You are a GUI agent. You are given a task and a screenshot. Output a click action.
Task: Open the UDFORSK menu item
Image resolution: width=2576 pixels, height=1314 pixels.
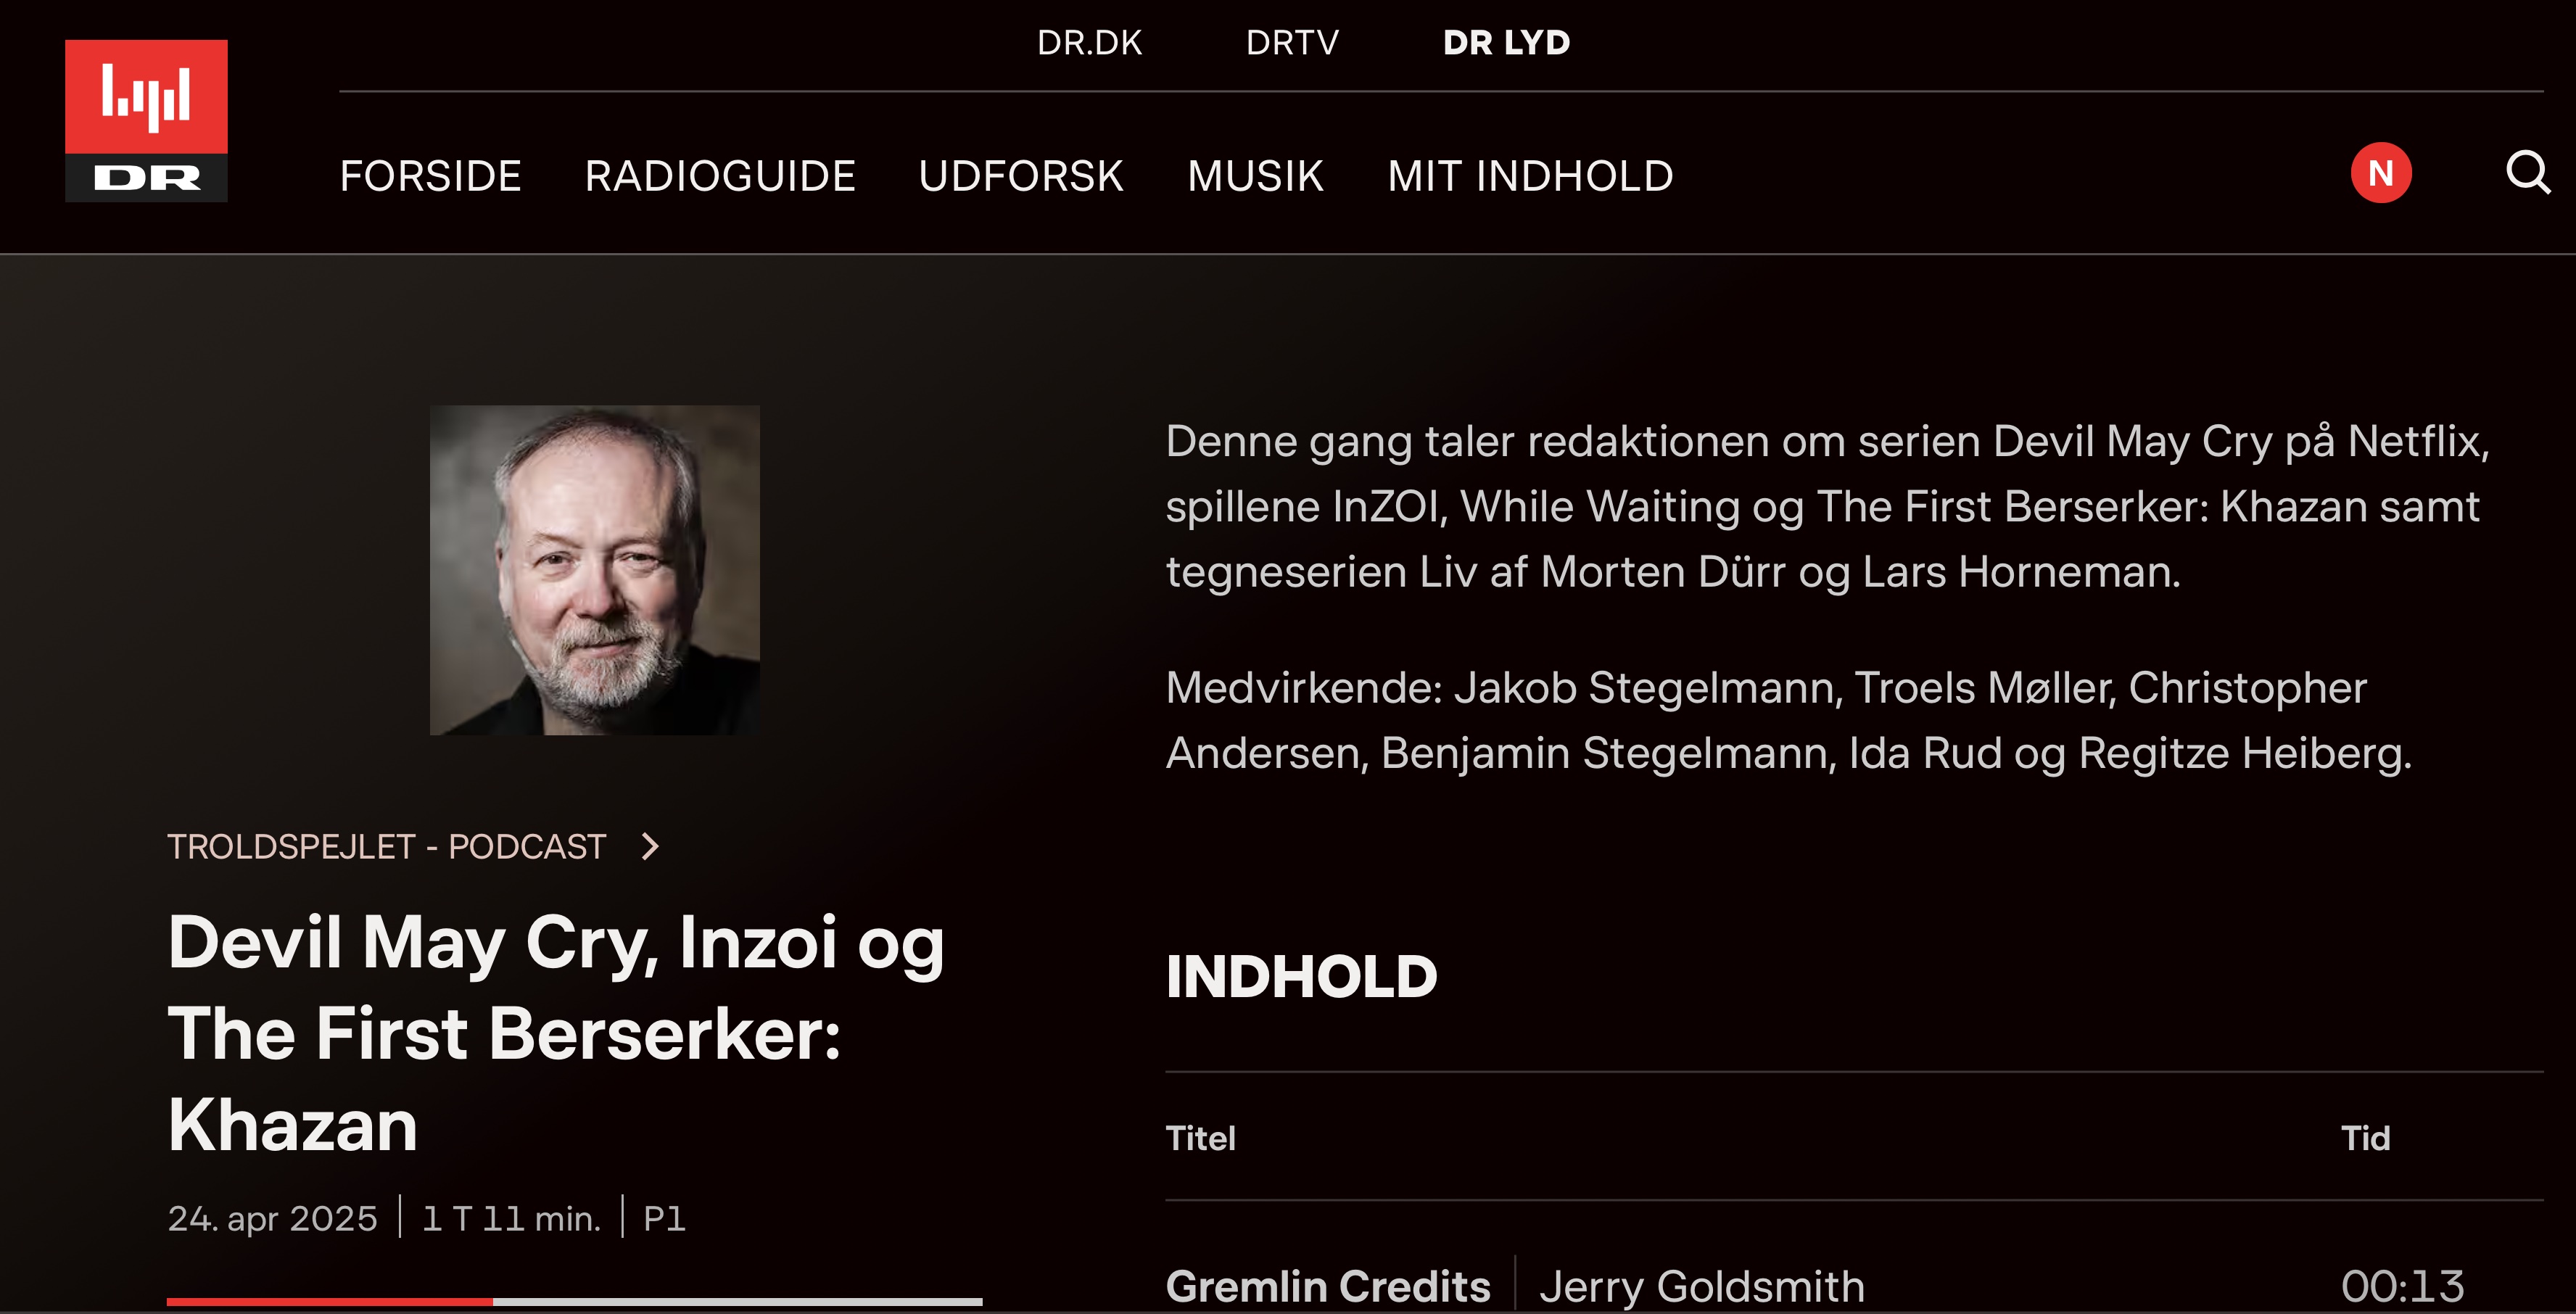(x=1021, y=176)
